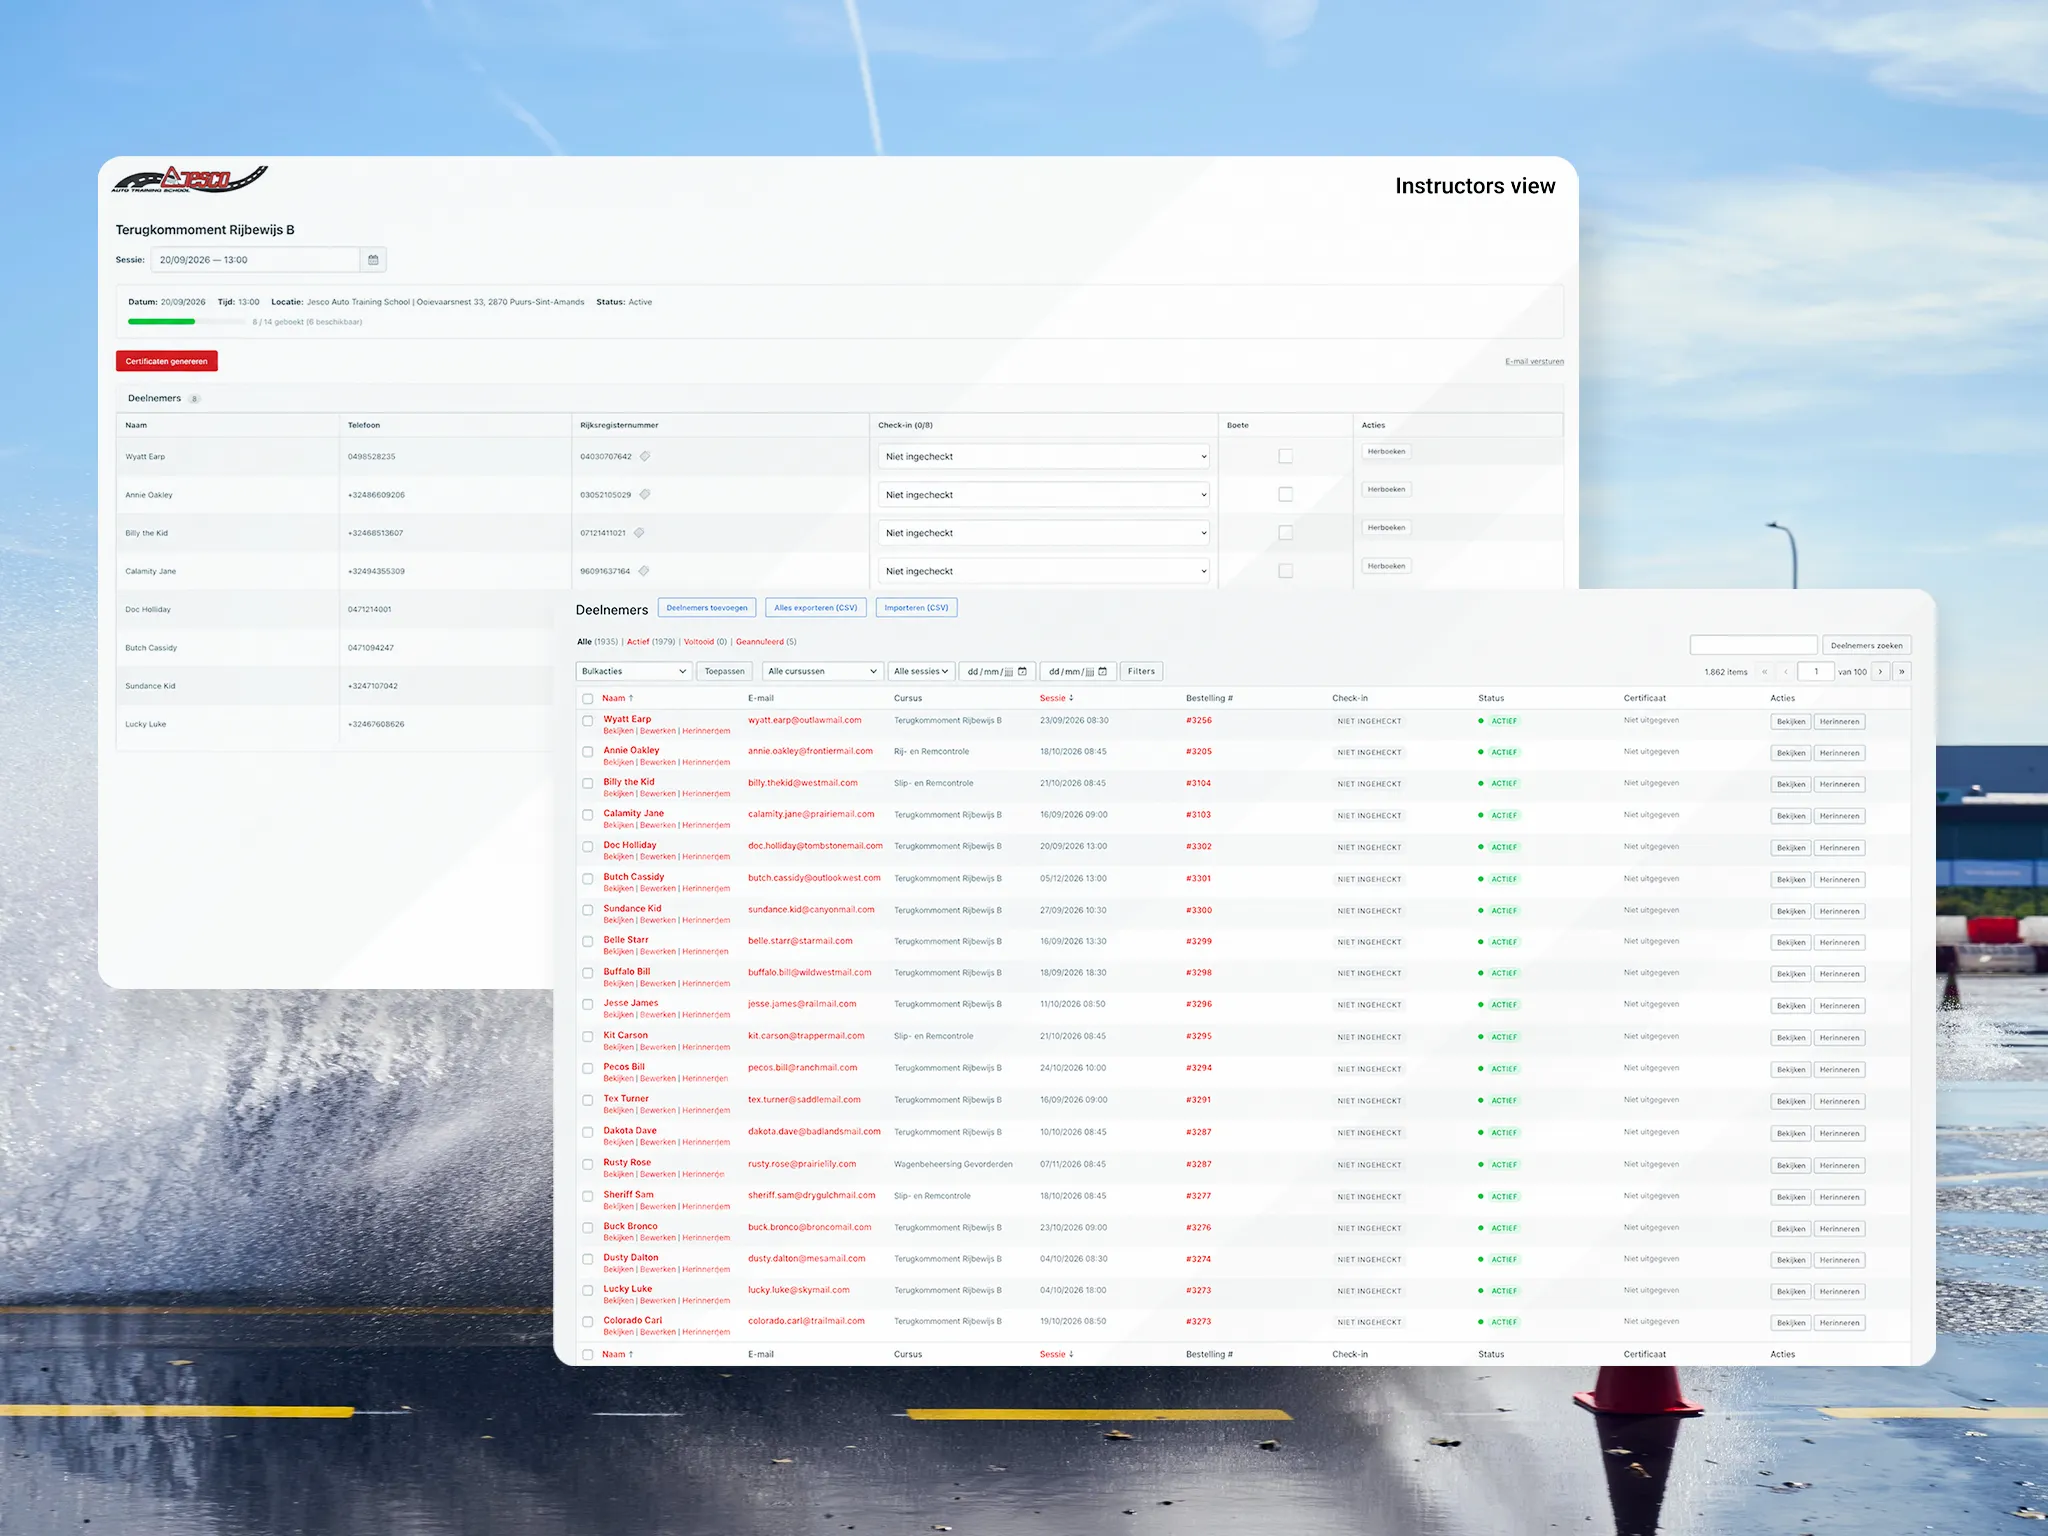
Task: Click tag icon beside 04030707642
Action: [645, 456]
